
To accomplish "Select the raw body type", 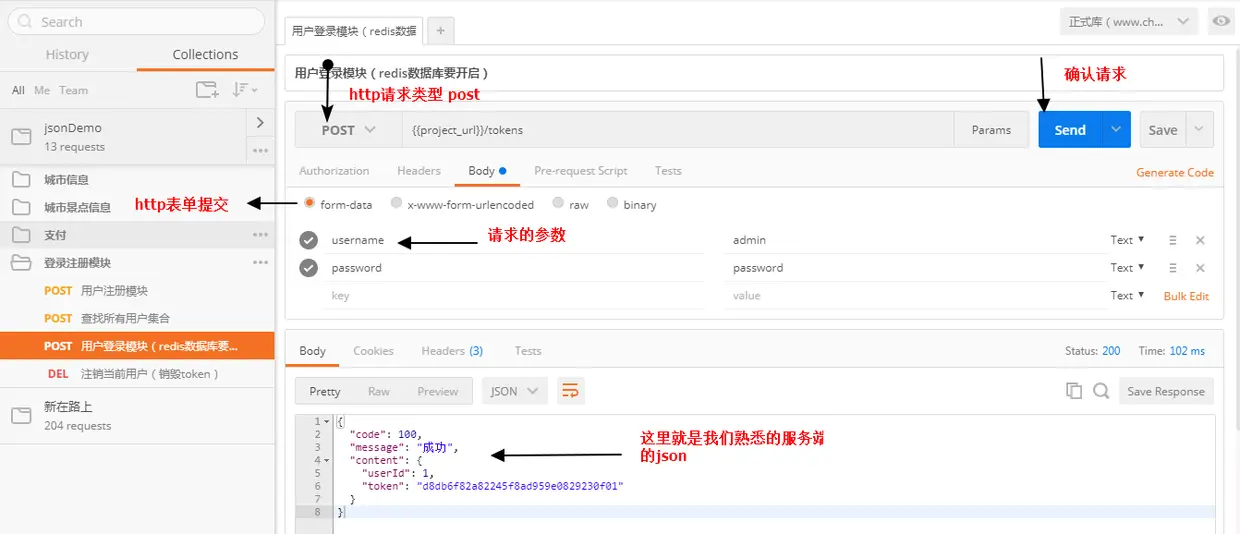I will (558, 204).
